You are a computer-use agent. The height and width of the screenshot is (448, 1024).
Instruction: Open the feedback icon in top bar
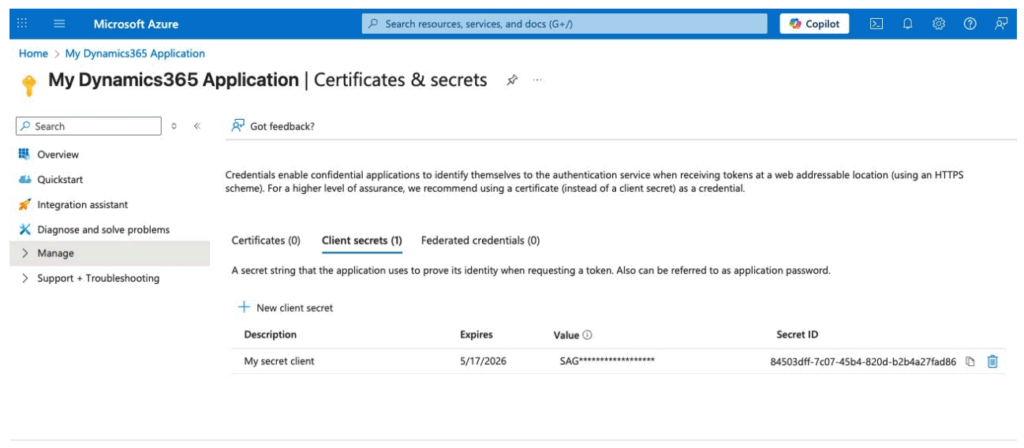pyautogui.click(x=1001, y=24)
